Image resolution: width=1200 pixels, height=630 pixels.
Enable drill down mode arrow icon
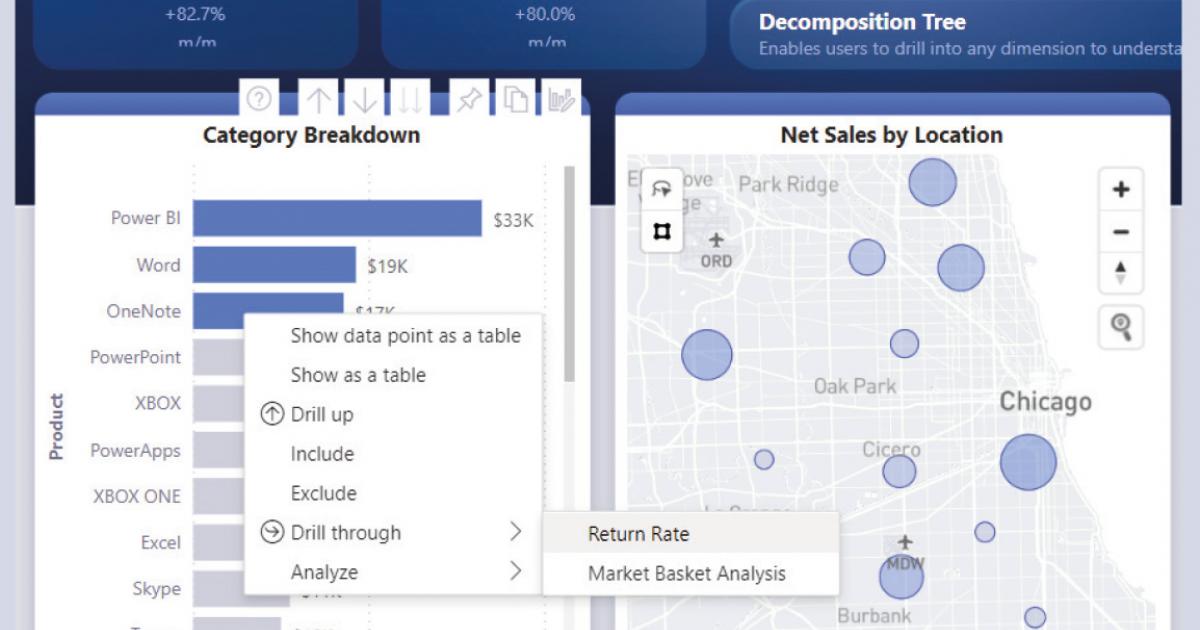tap(365, 99)
